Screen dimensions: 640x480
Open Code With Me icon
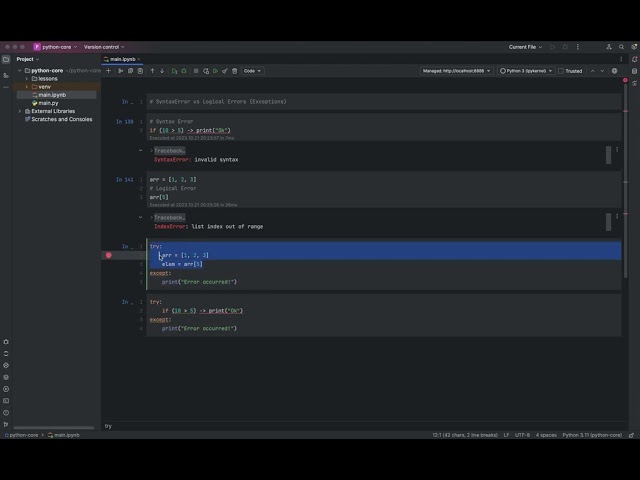609,47
